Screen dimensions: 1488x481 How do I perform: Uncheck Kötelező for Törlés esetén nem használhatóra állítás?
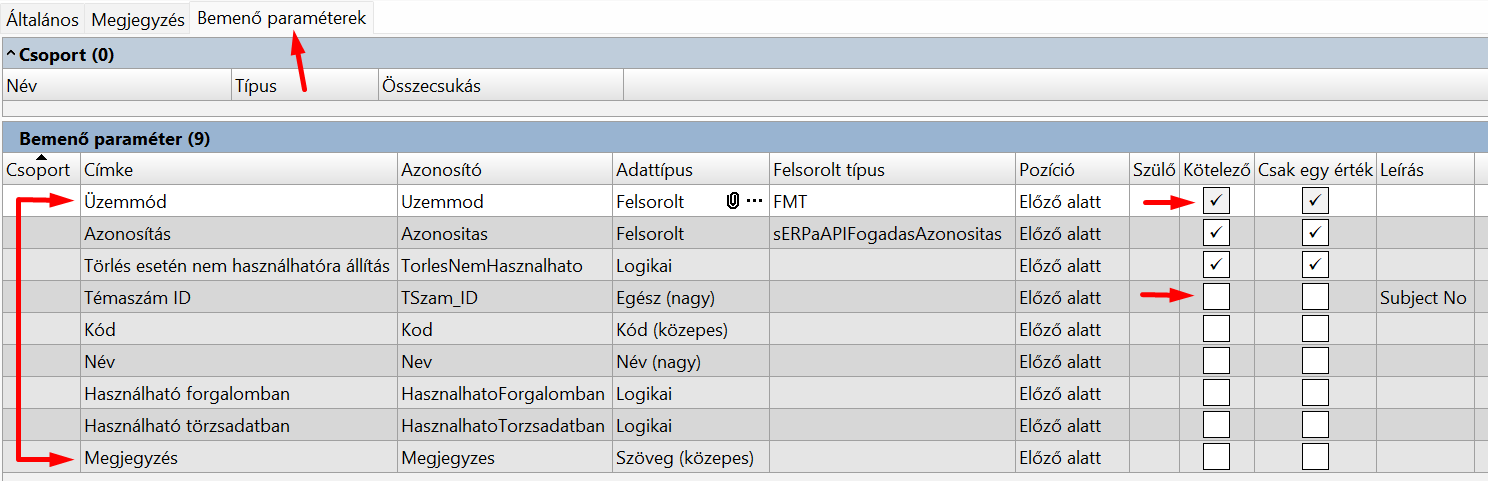point(1216,265)
